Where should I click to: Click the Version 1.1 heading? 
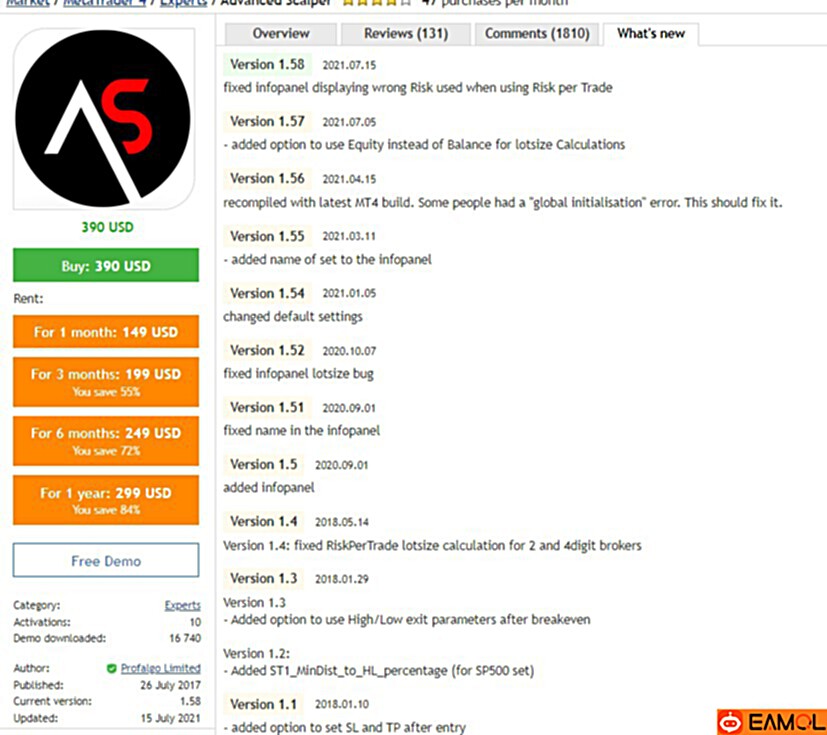(x=264, y=704)
